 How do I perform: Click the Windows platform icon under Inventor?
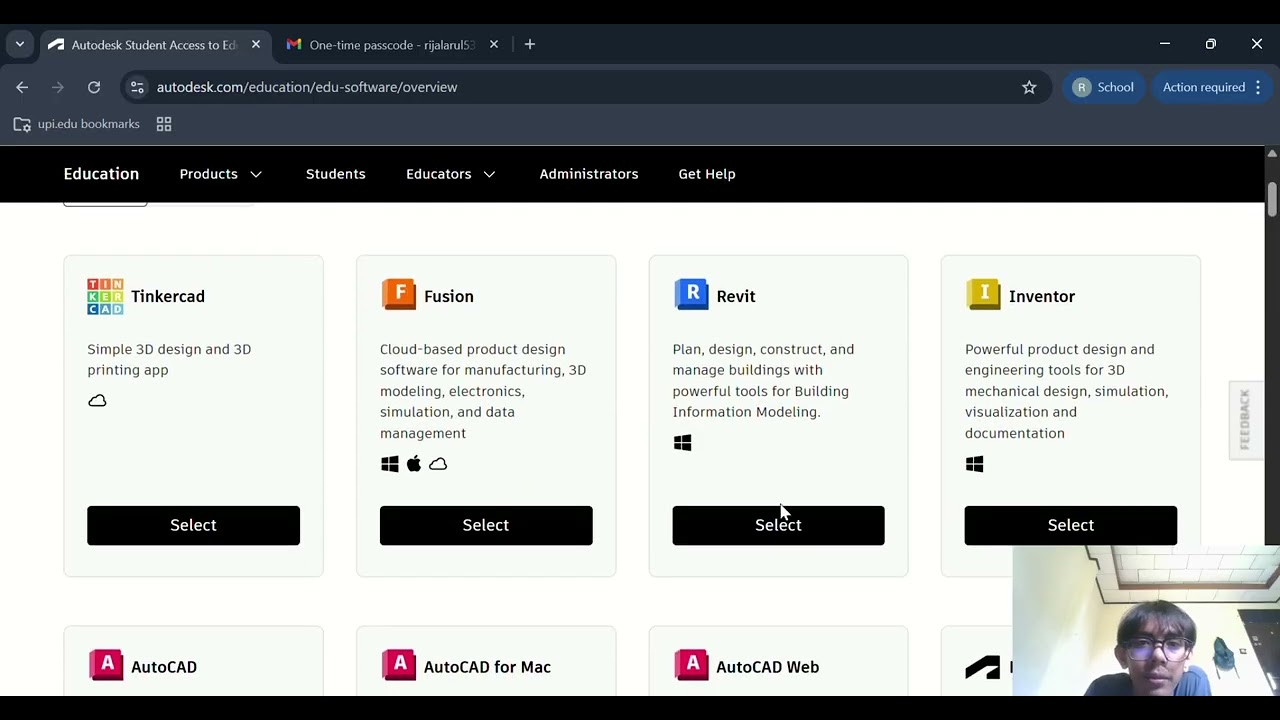[975, 464]
